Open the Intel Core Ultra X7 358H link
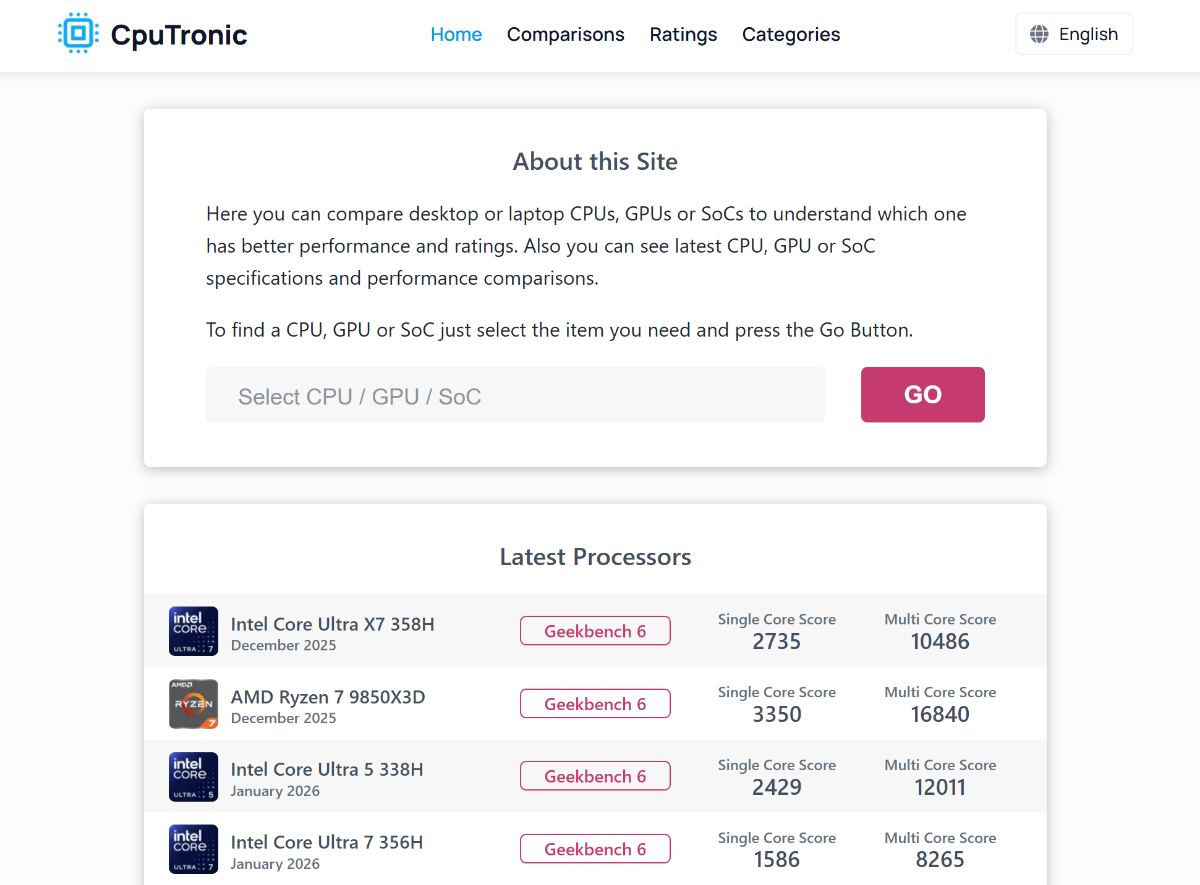Screen dimensions: 1200x885 click(332, 624)
